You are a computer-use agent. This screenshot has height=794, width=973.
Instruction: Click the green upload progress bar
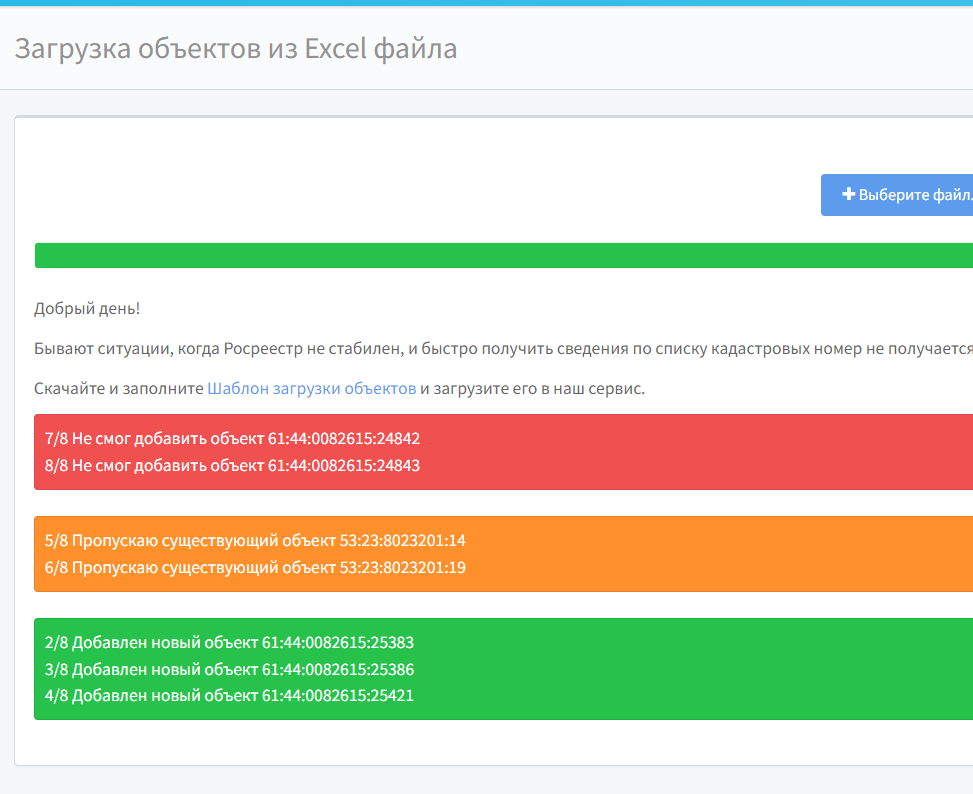(504, 256)
